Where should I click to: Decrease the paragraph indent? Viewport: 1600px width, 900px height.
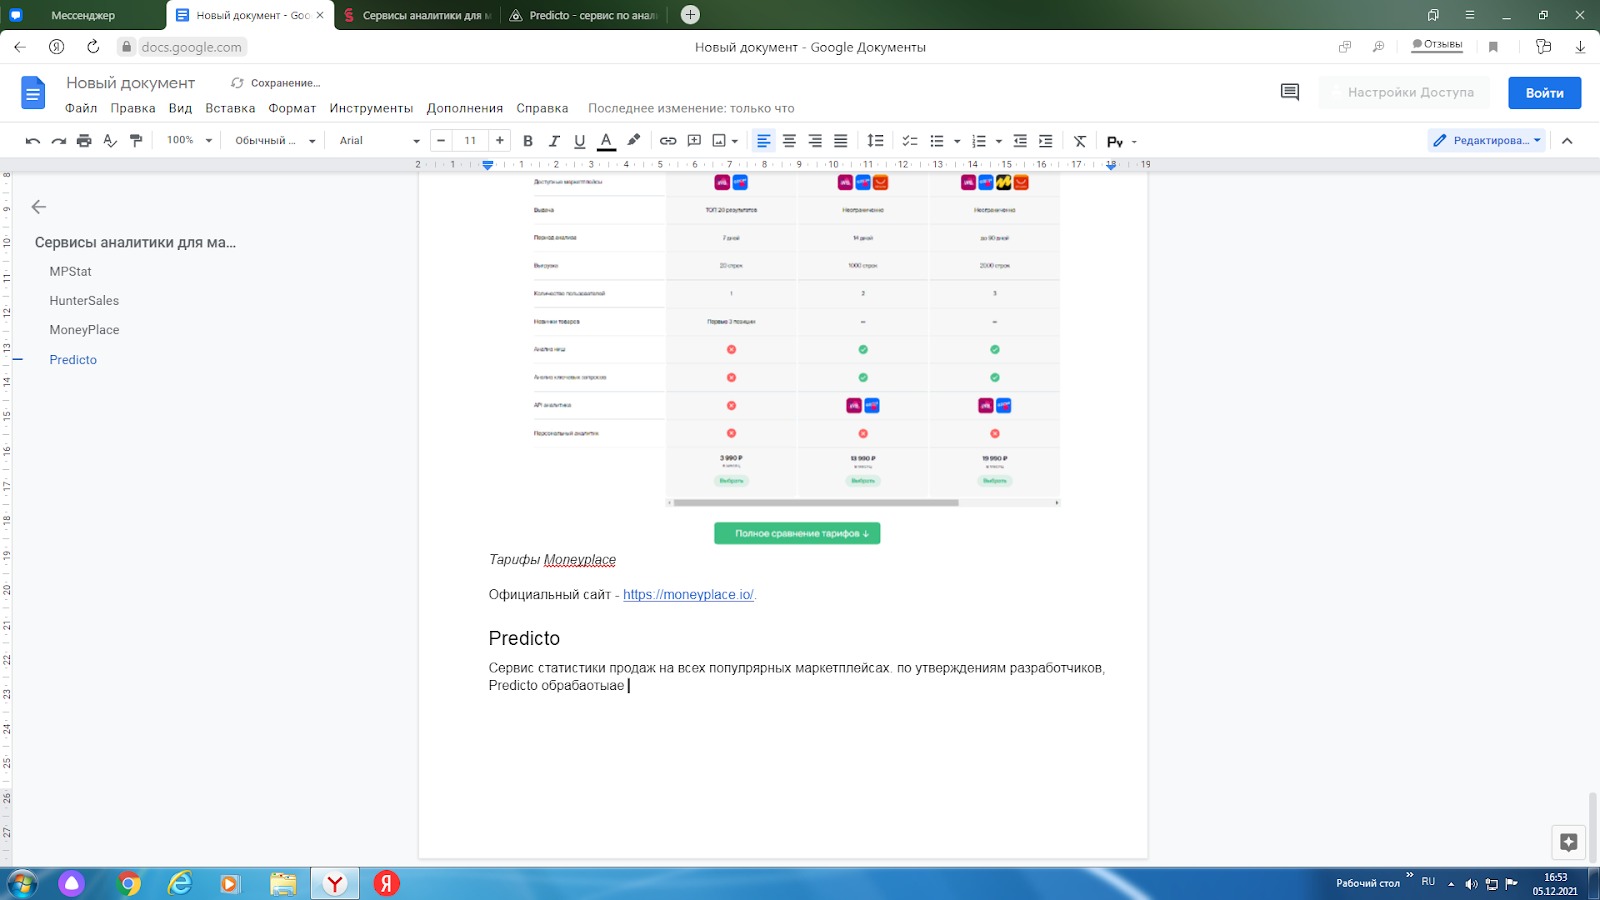(1020, 141)
